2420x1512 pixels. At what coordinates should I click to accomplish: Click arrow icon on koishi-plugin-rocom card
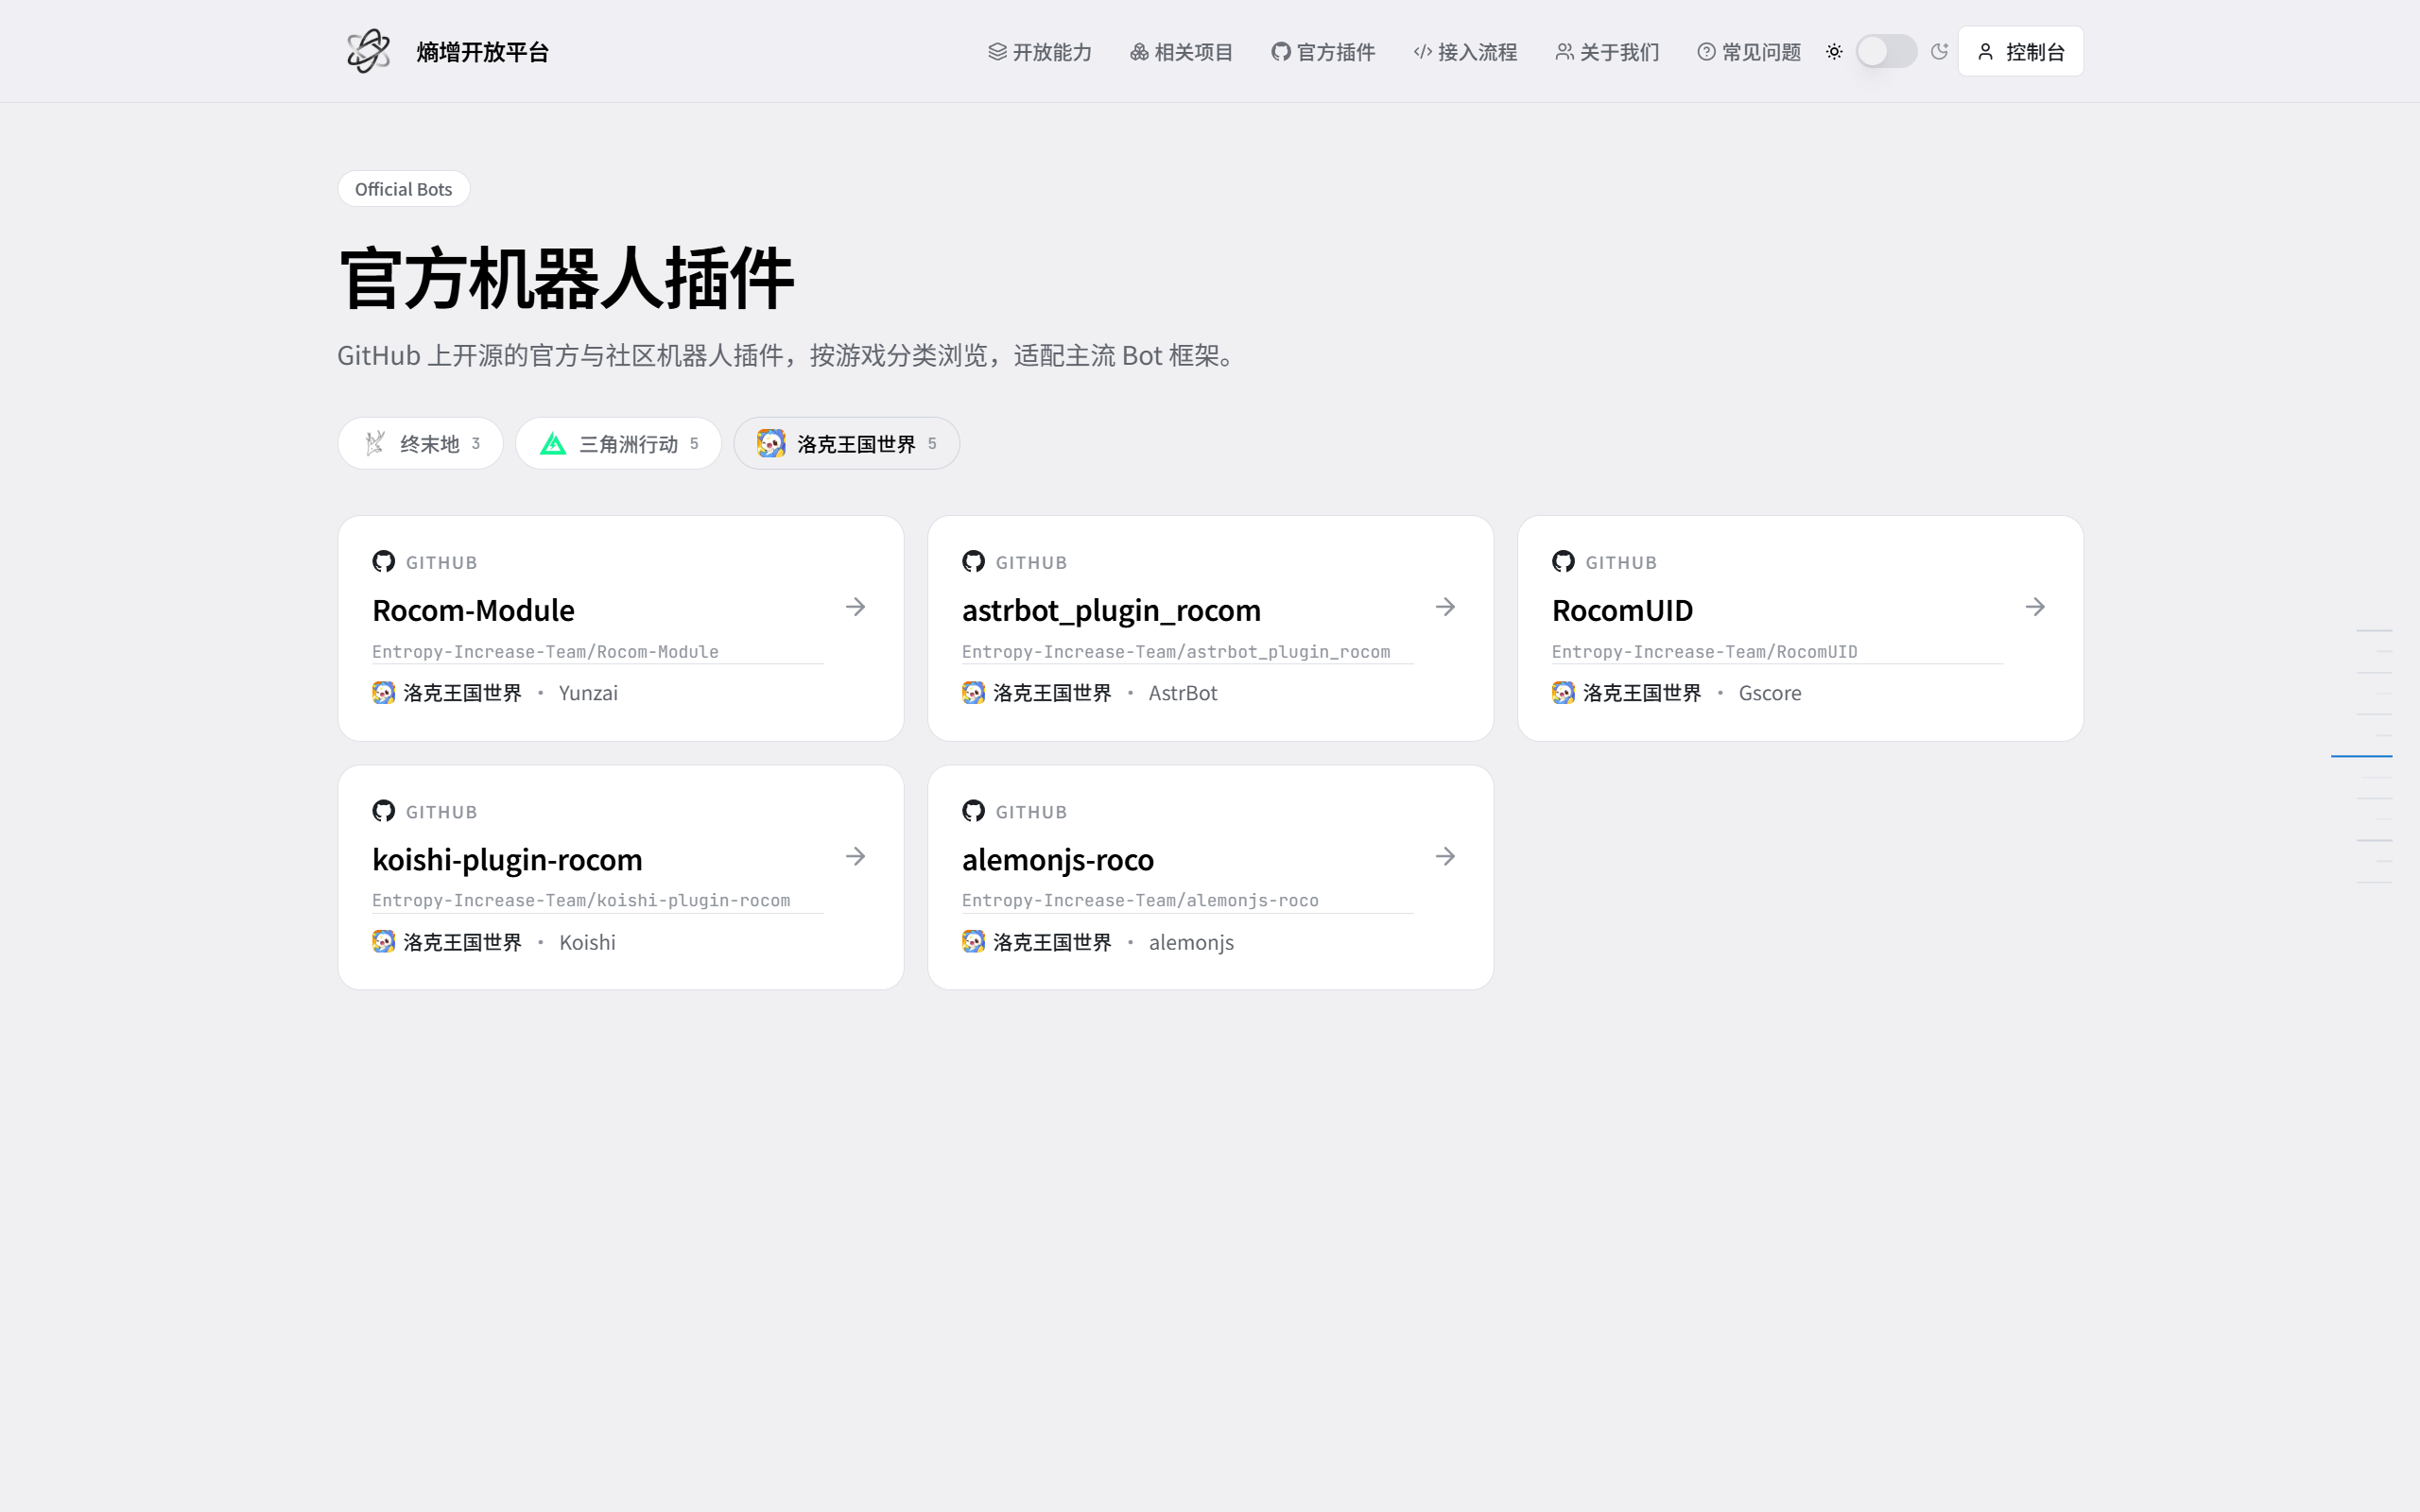click(x=855, y=856)
